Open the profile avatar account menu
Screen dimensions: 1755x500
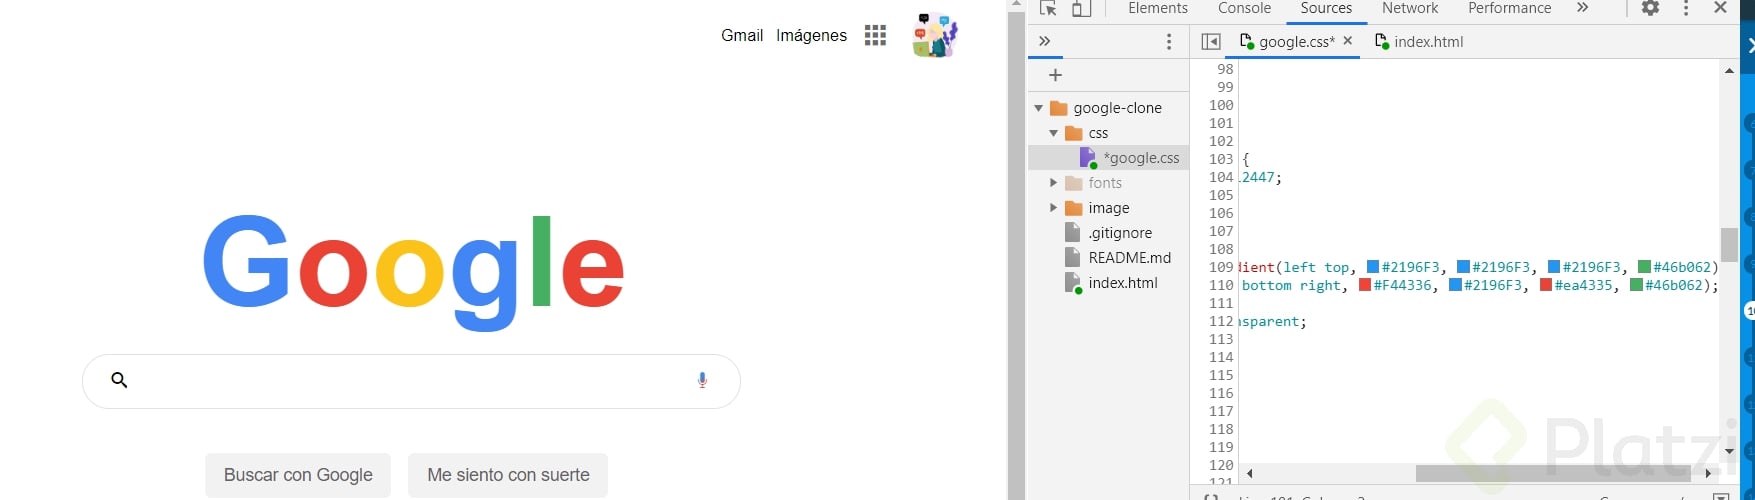[935, 35]
